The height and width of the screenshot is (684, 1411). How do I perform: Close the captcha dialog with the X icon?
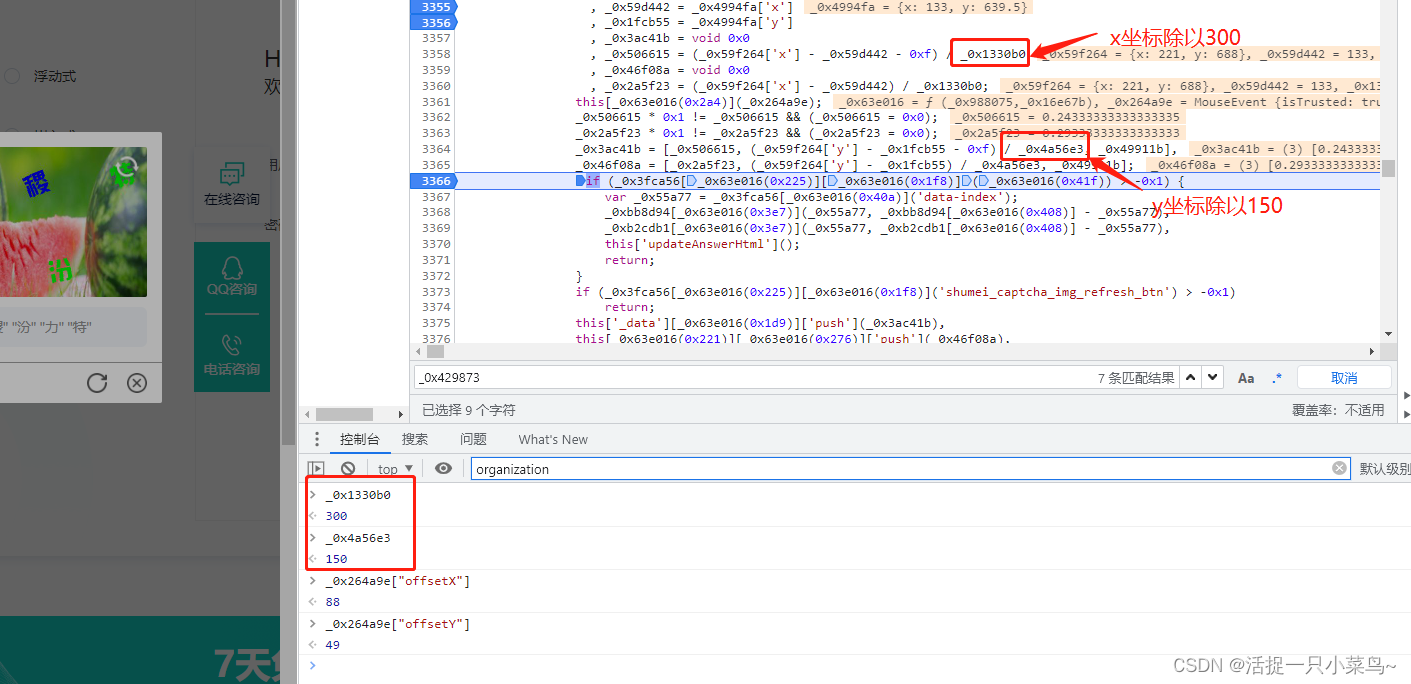tap(137, 383)
